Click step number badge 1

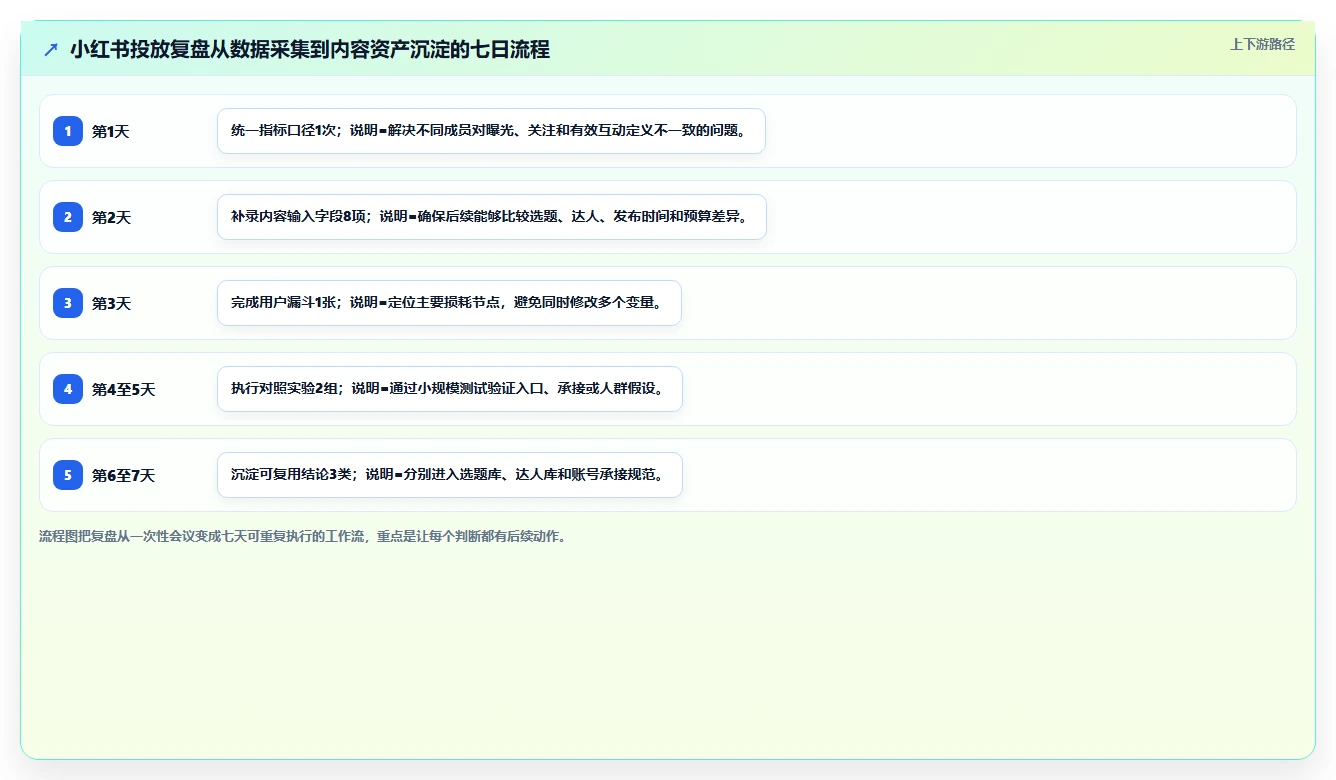coord(68,131)
